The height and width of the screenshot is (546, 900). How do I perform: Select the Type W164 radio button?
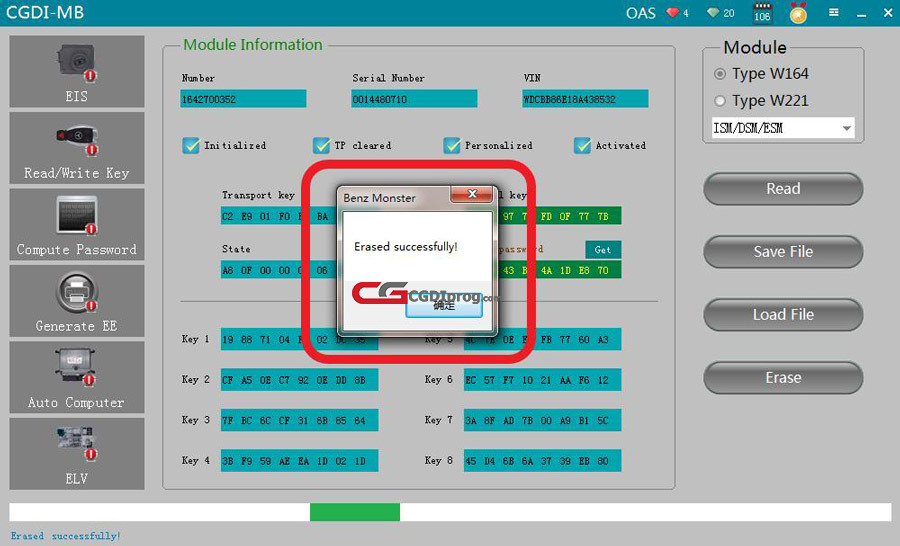coord(720,74)
